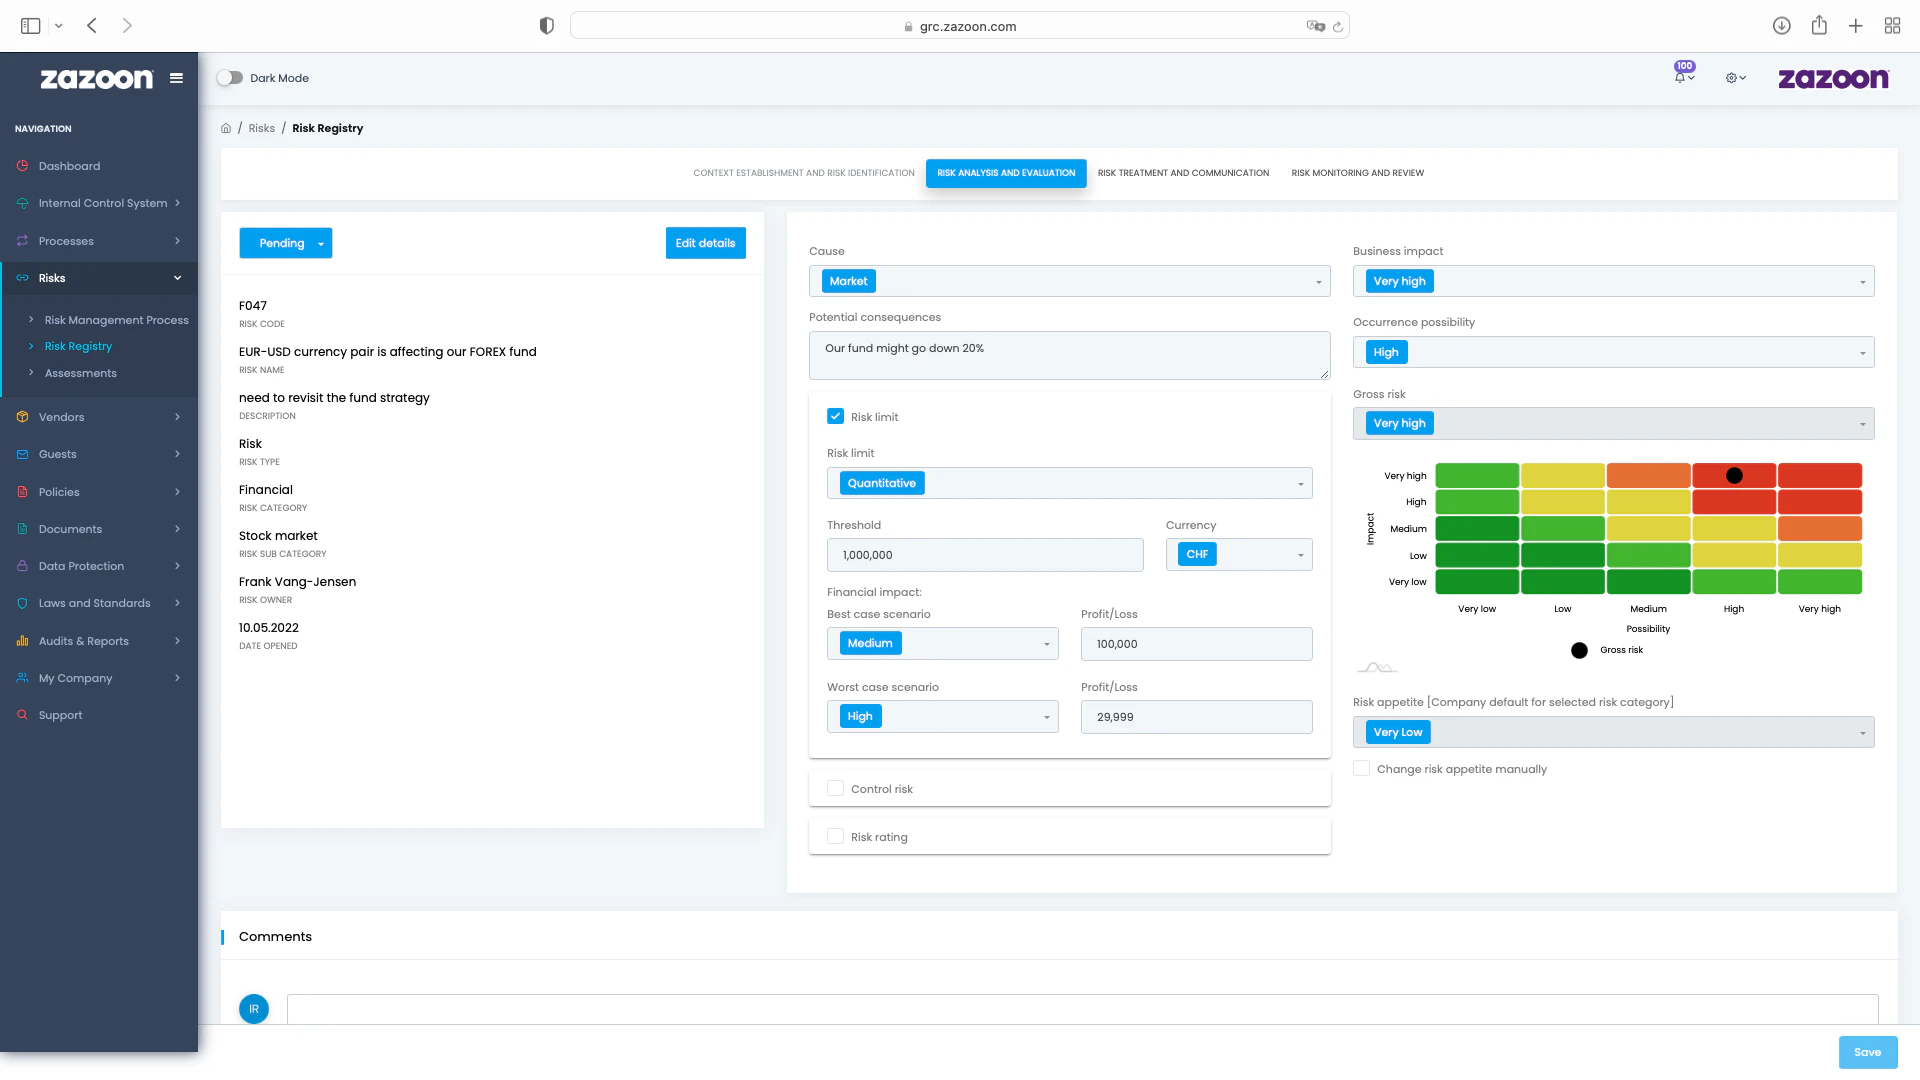Collapse the Risks section in the sidebar

[x=176, y=277]
